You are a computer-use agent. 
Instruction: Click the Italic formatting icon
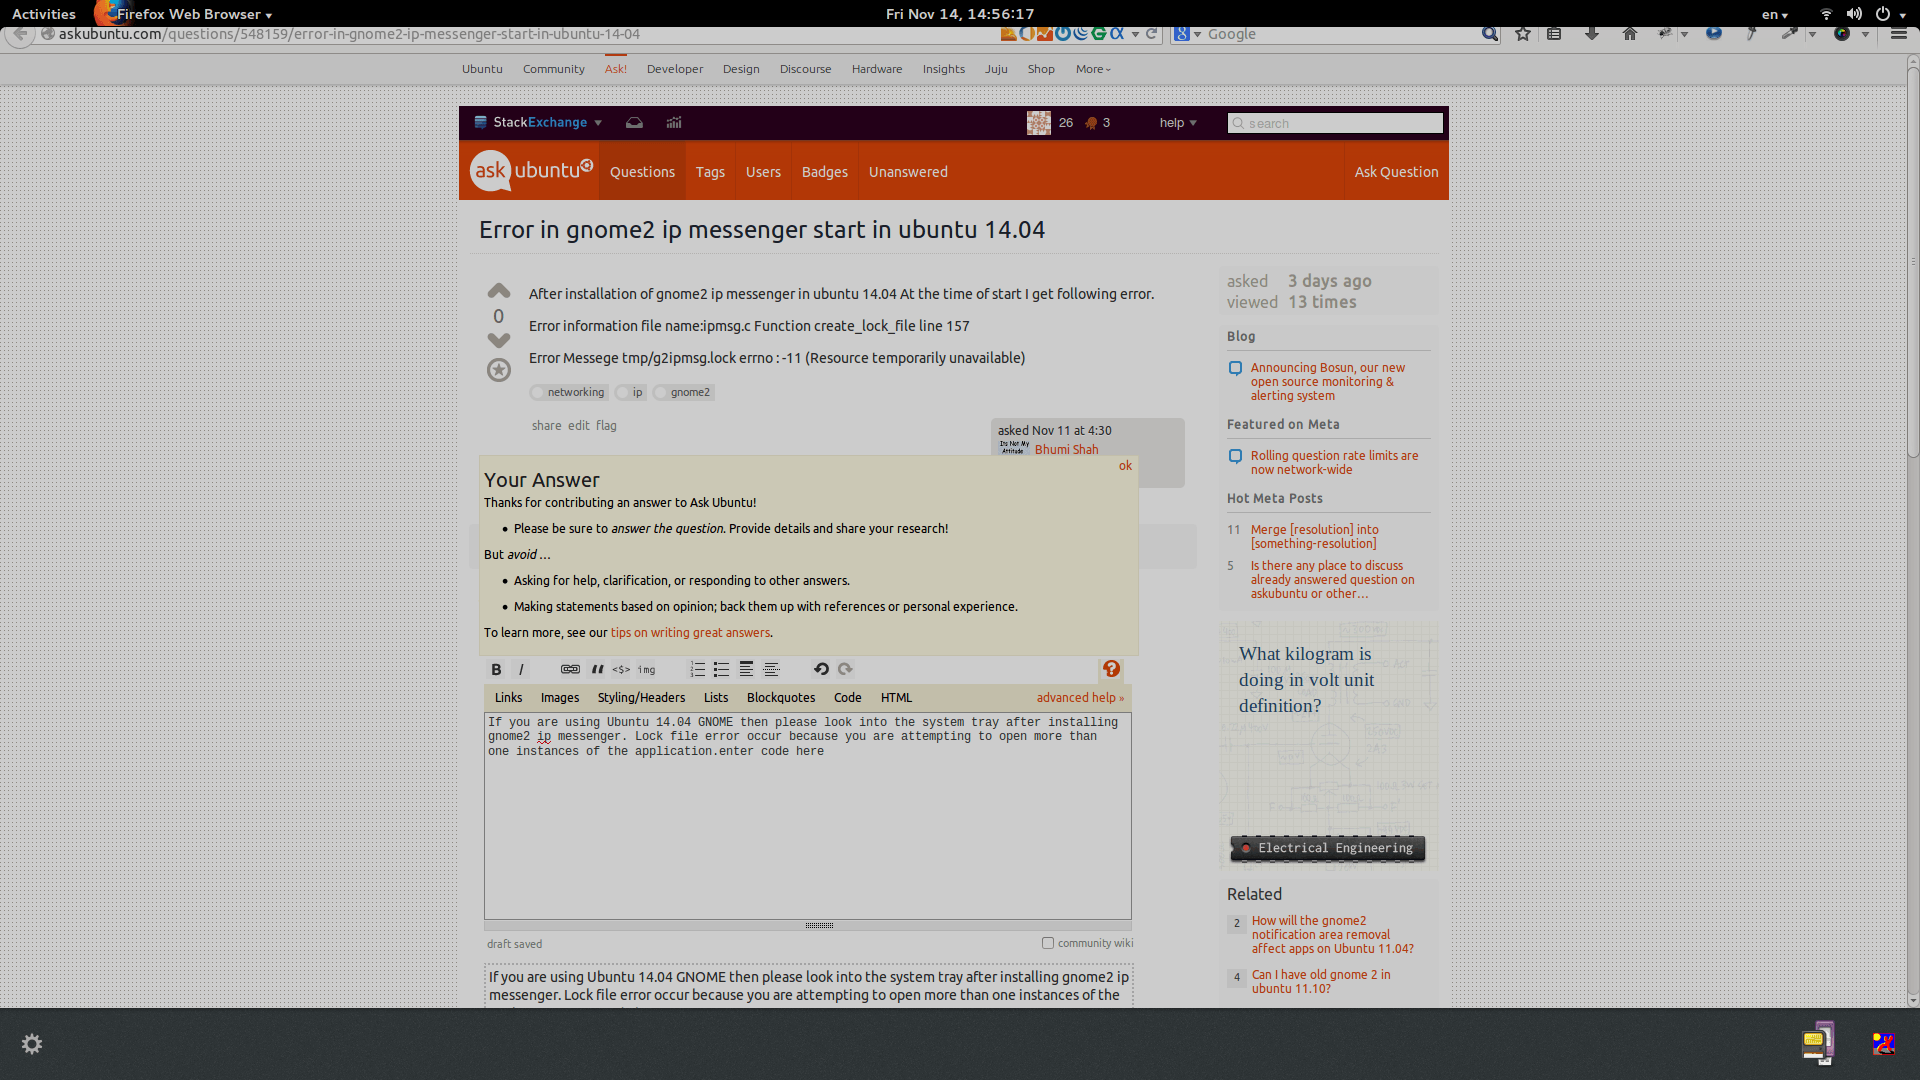(521, 669)
